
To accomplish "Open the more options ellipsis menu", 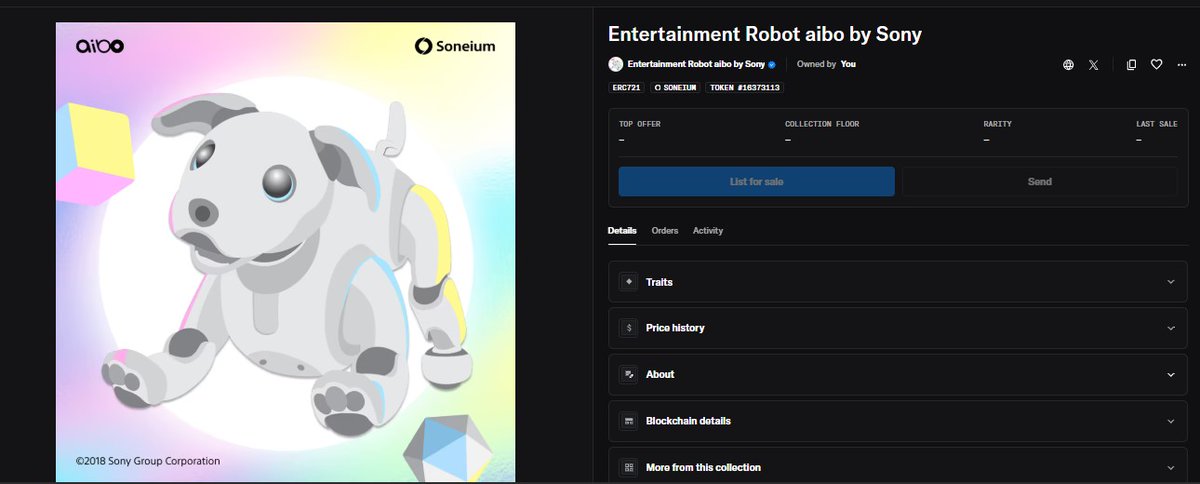I will click(x=1181, y=64).
